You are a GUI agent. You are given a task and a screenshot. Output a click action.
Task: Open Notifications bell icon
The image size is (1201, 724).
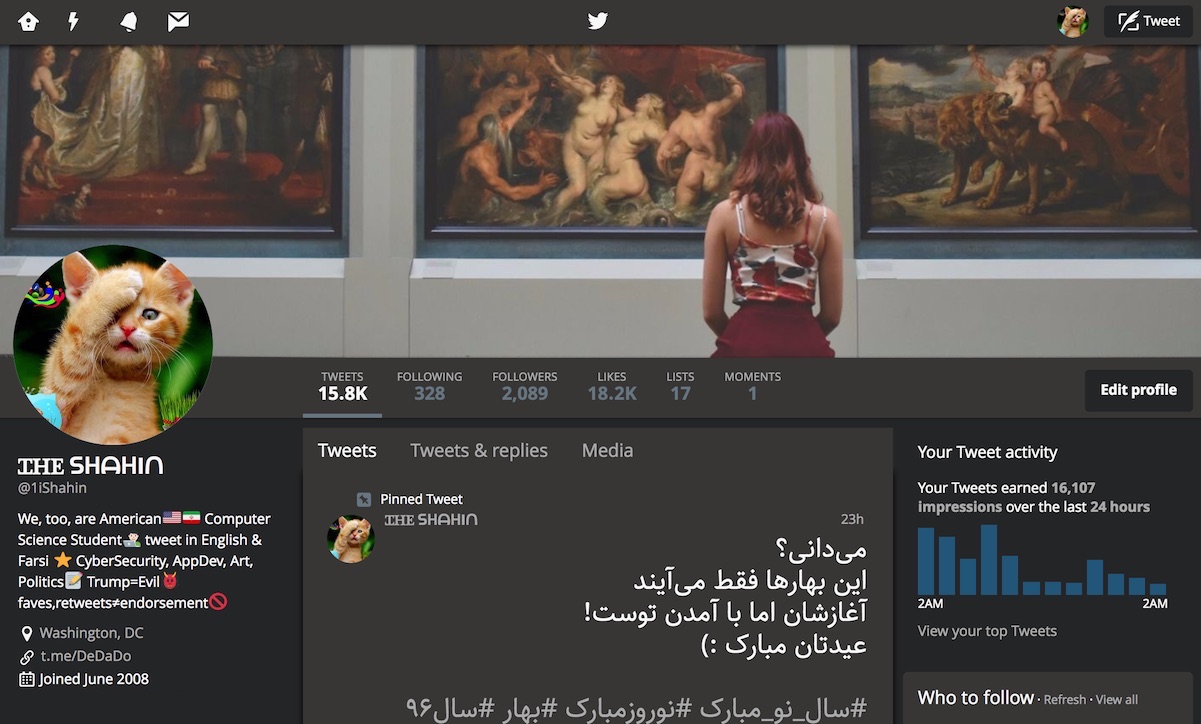tap(128, 21)
